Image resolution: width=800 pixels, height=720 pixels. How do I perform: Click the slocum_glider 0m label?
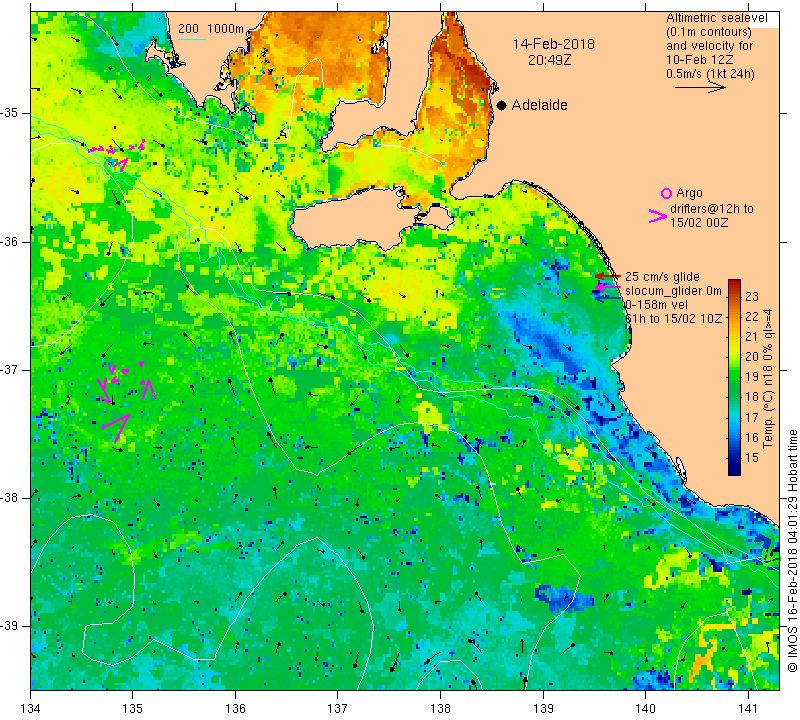click(673, 291)
